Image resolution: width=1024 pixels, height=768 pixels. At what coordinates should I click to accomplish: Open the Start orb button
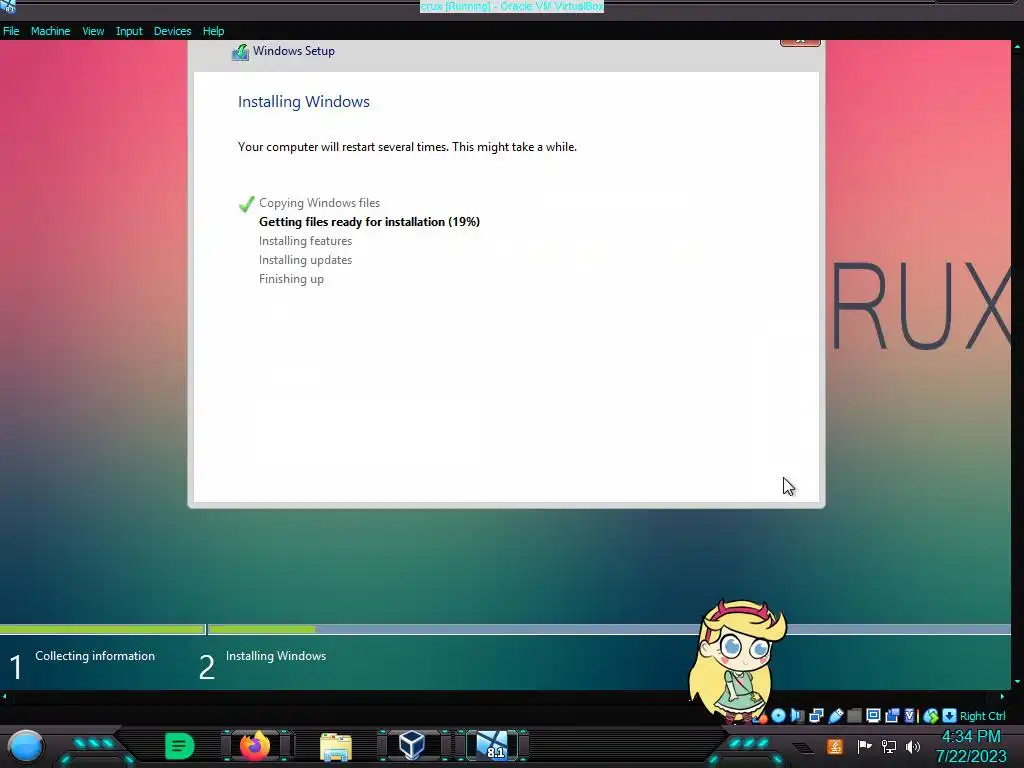pos(26,747)
